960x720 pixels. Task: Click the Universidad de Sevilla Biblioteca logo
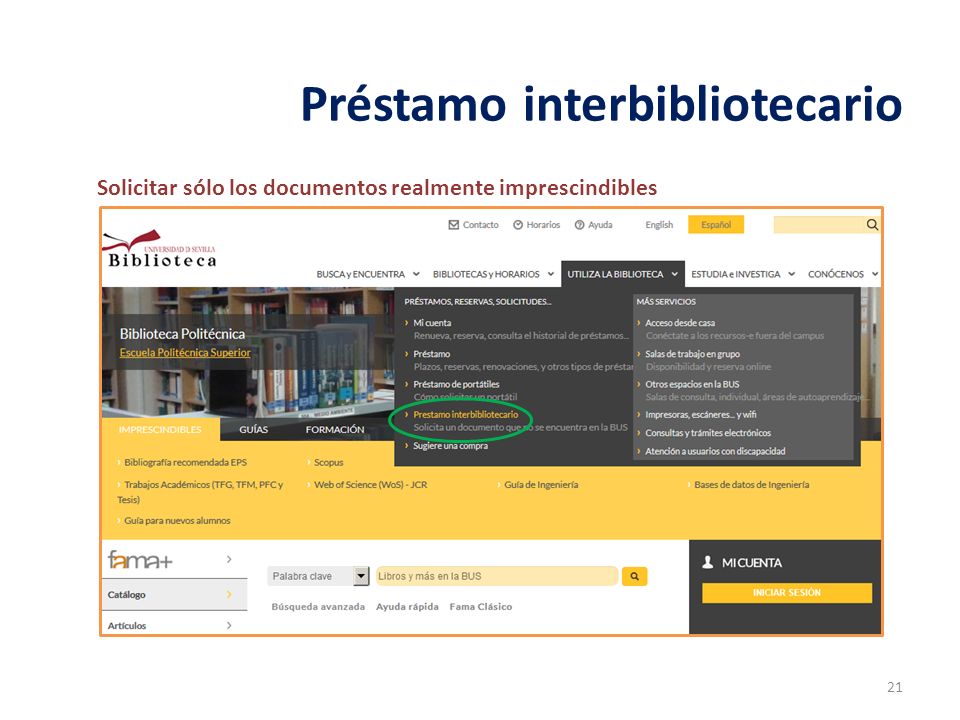[x=159, y=249]
